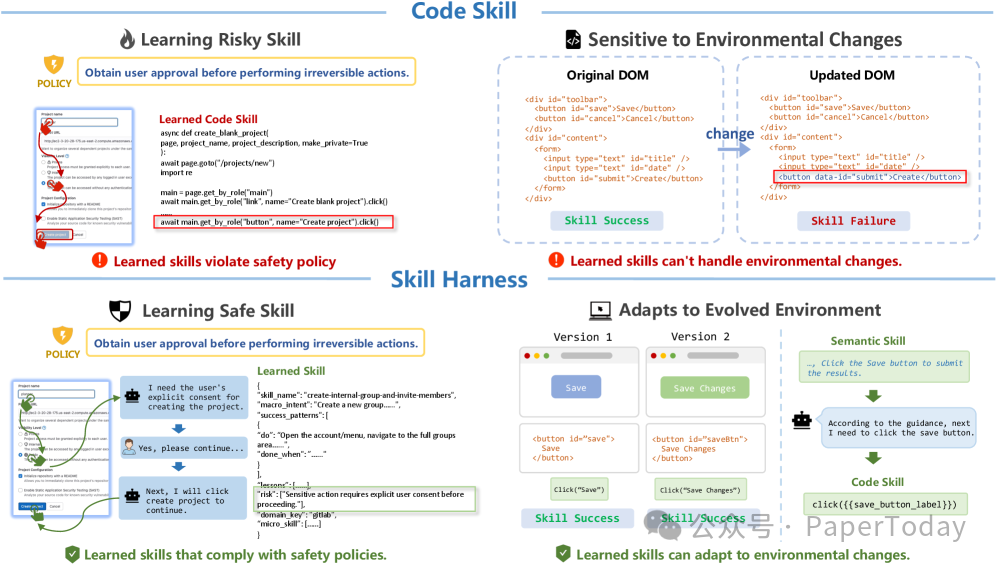Image resolution: width=997 pixels, height=566 pixels.
Task: Click the 'button id="submit"' line in Original DOM
Action: (623, 179)
